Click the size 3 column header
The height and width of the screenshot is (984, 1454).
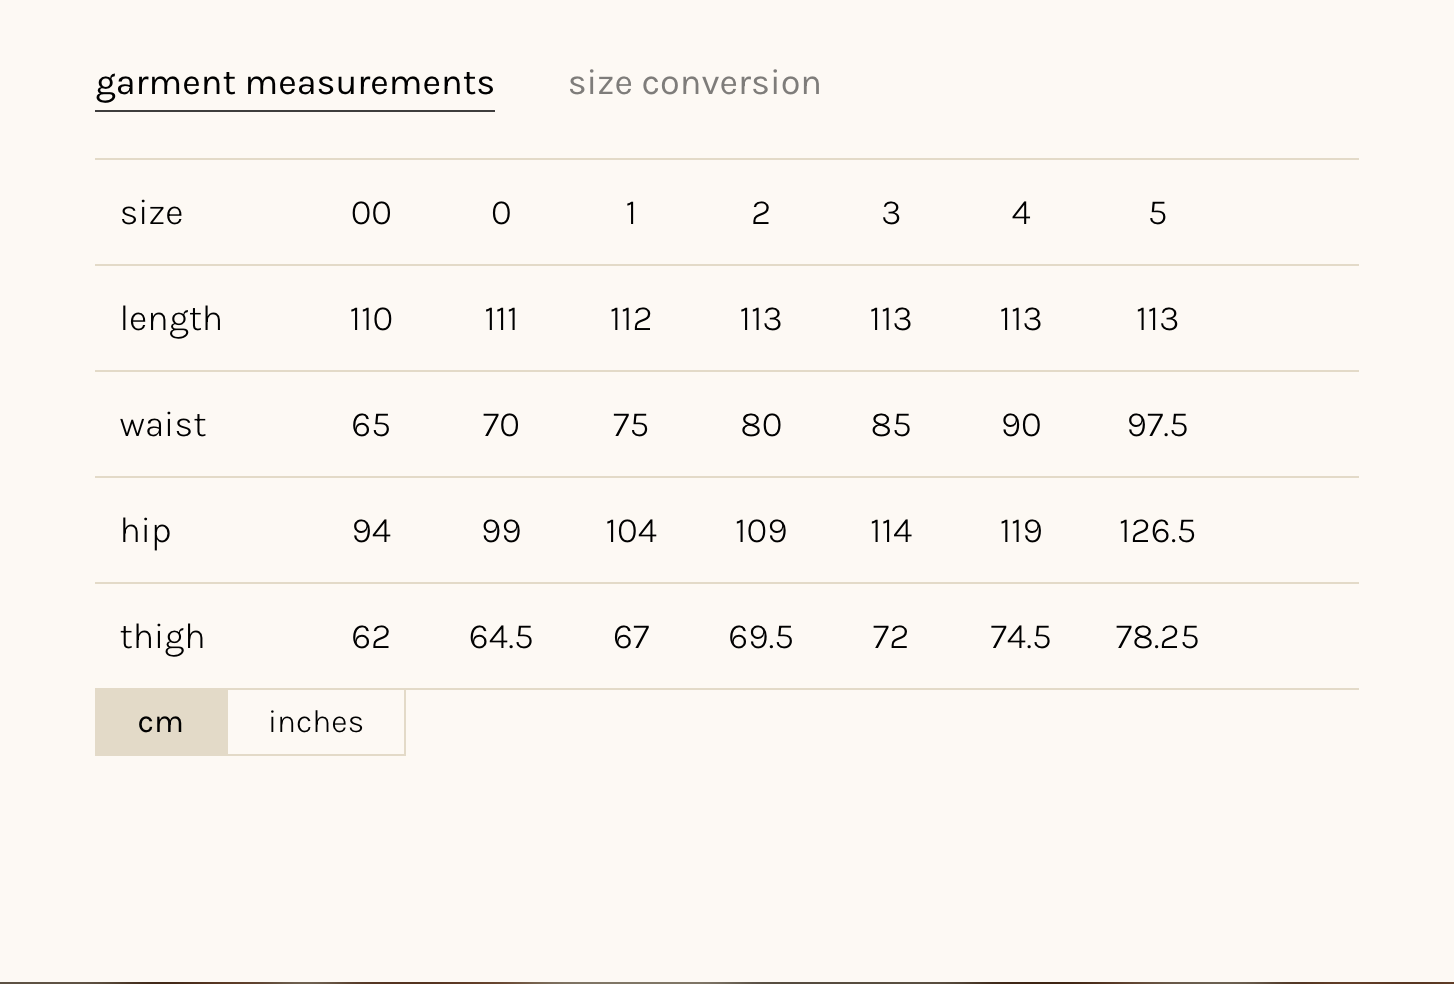(891, 213)
